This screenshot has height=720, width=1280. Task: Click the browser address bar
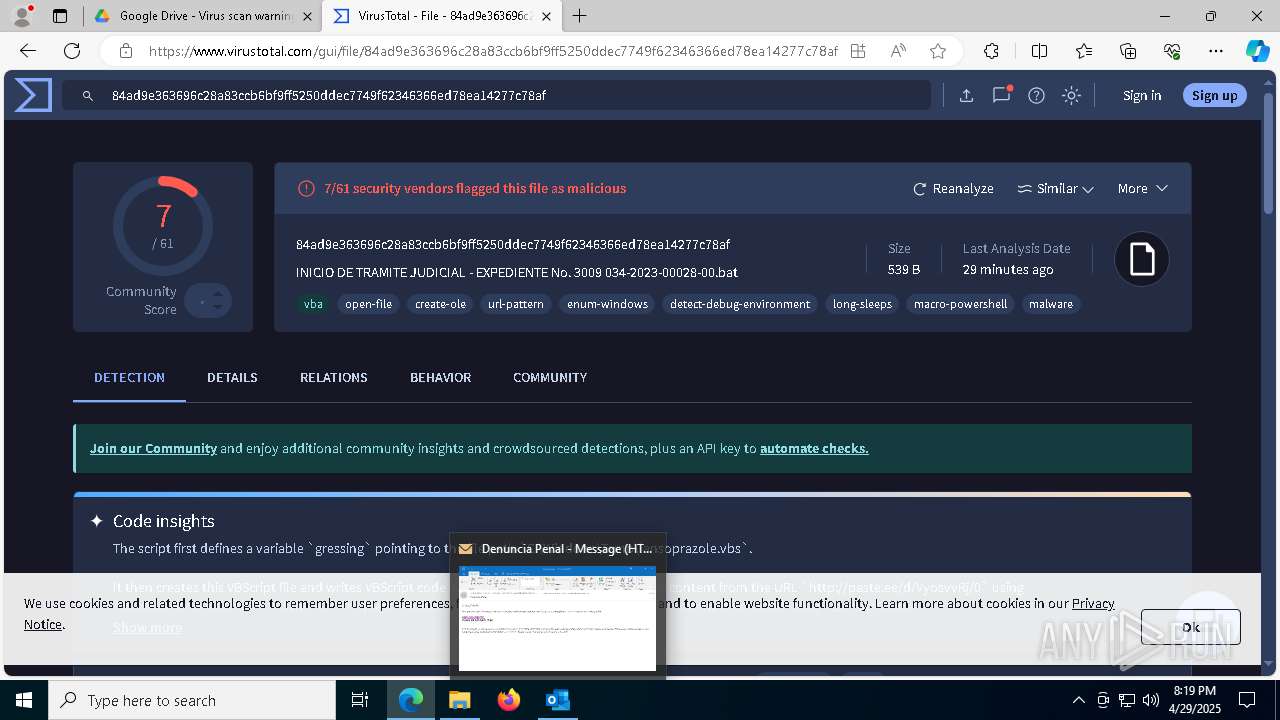[x=493, y=51]
